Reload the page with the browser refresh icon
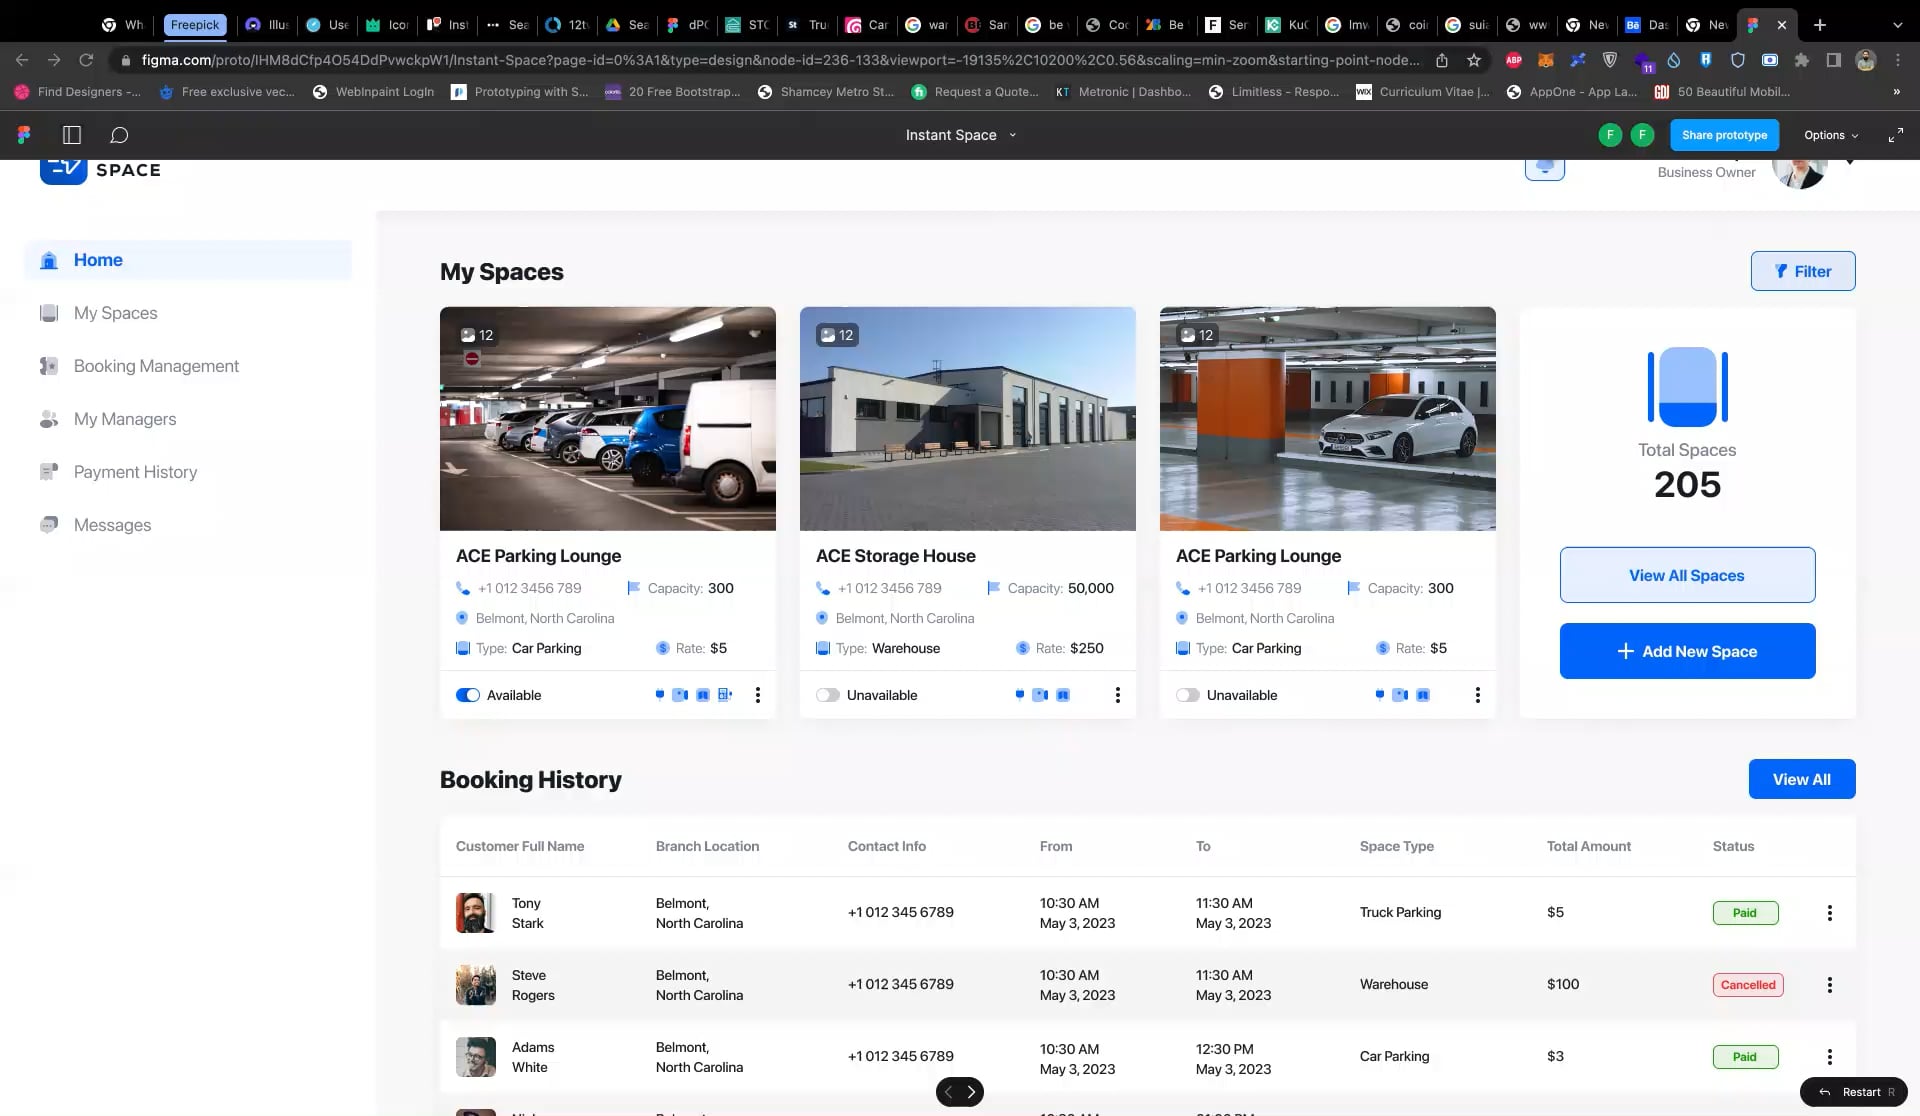 (86, 60)
